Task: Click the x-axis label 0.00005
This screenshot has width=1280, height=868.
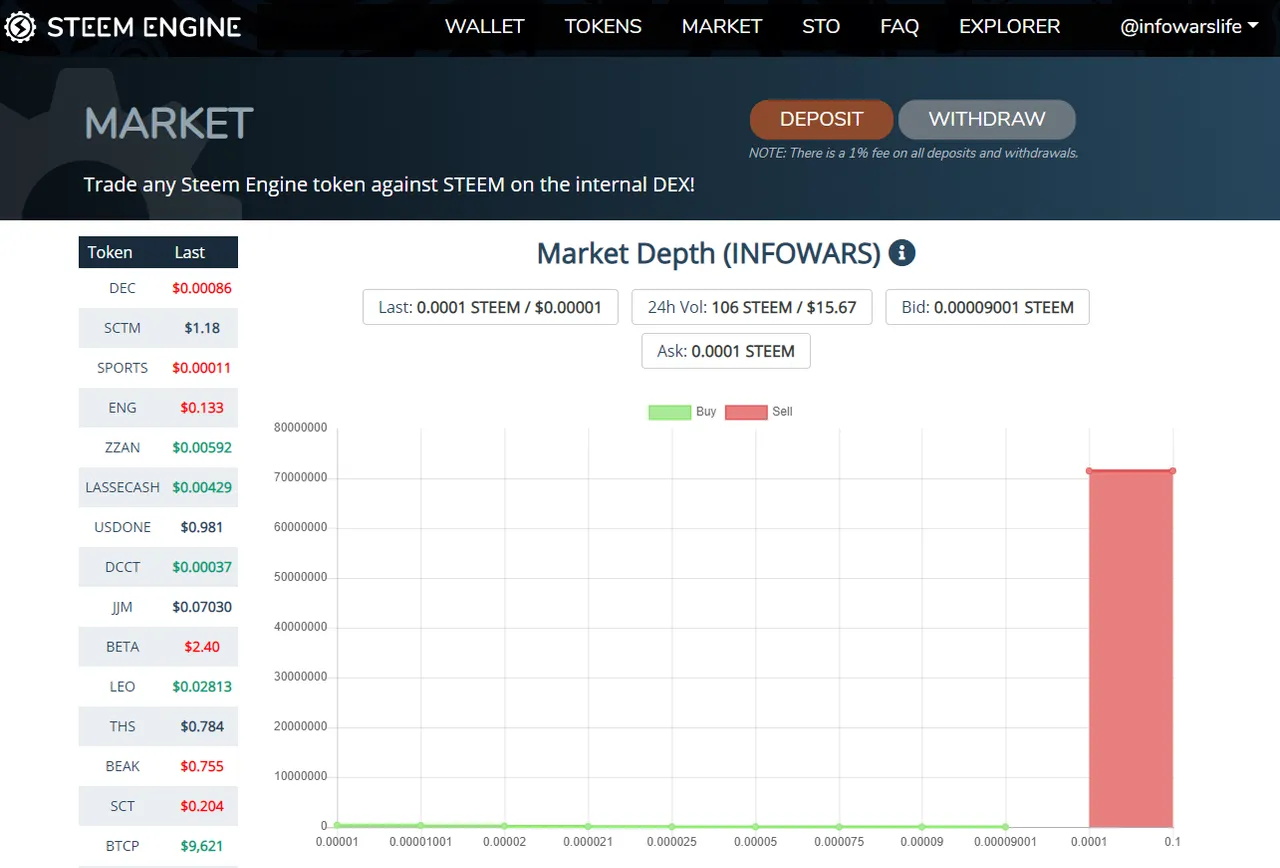Action: point(755,842)
